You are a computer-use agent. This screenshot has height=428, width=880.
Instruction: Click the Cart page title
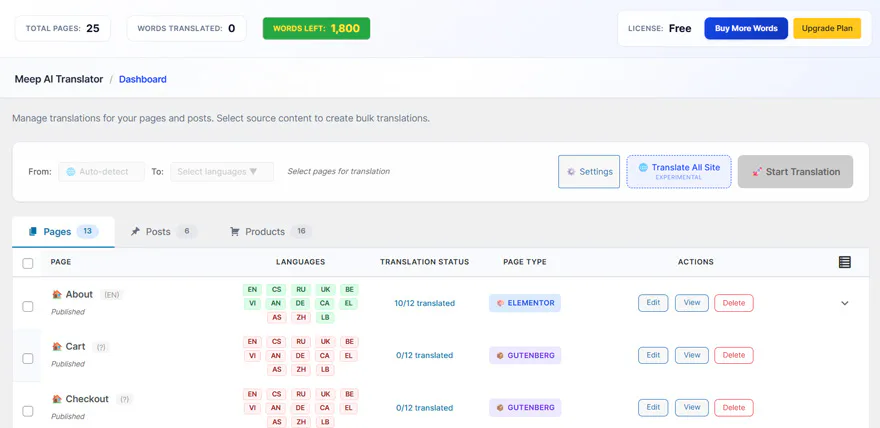pyautogui.click(x=75, y=347)
